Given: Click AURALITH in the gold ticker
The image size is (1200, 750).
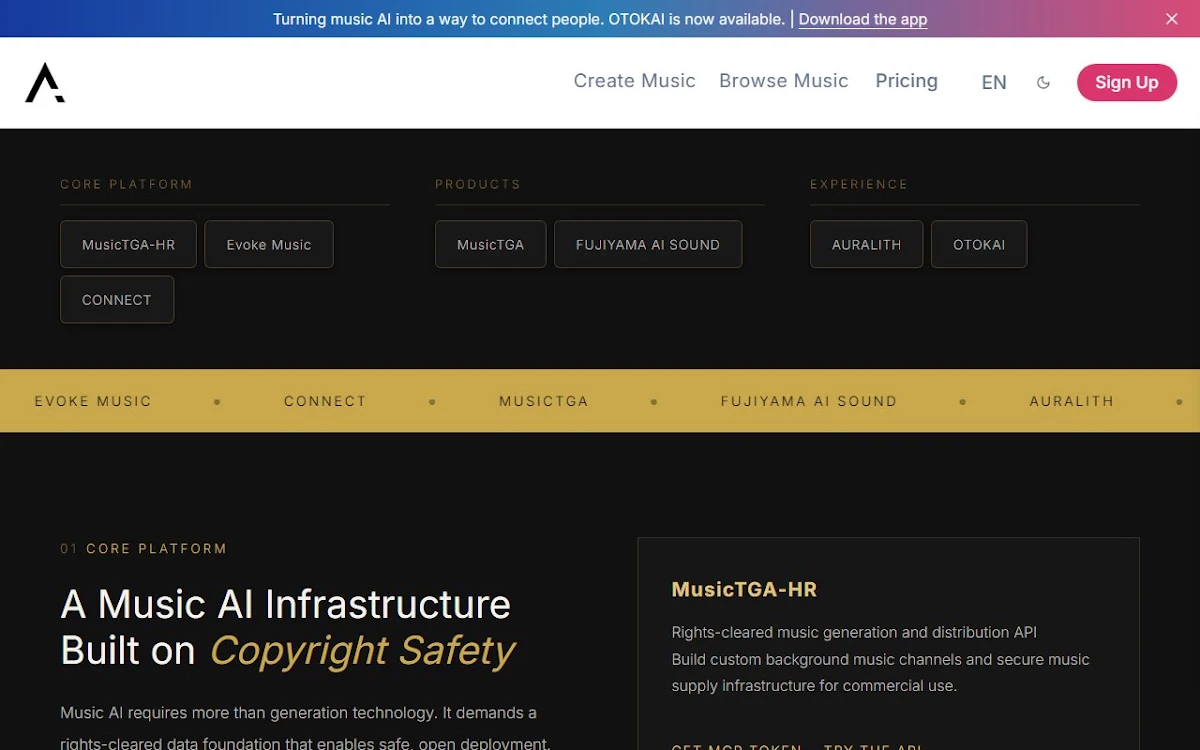Looking at the screenshot, I should point(1072,401).
